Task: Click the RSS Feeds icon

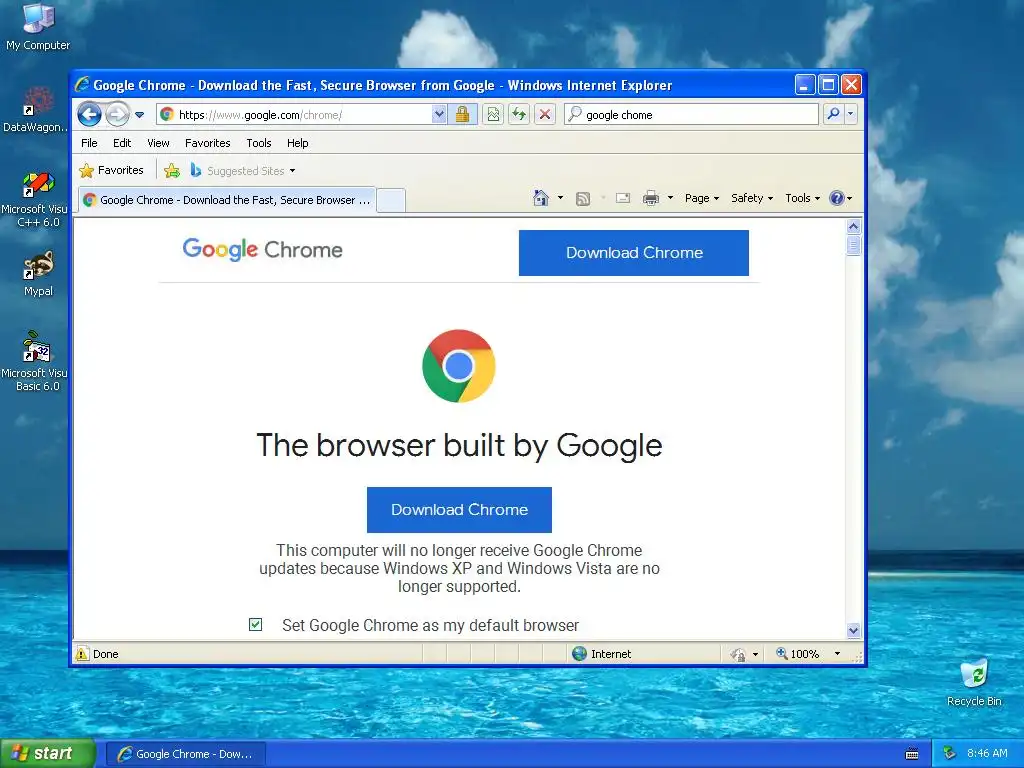Action: [583, 199]
